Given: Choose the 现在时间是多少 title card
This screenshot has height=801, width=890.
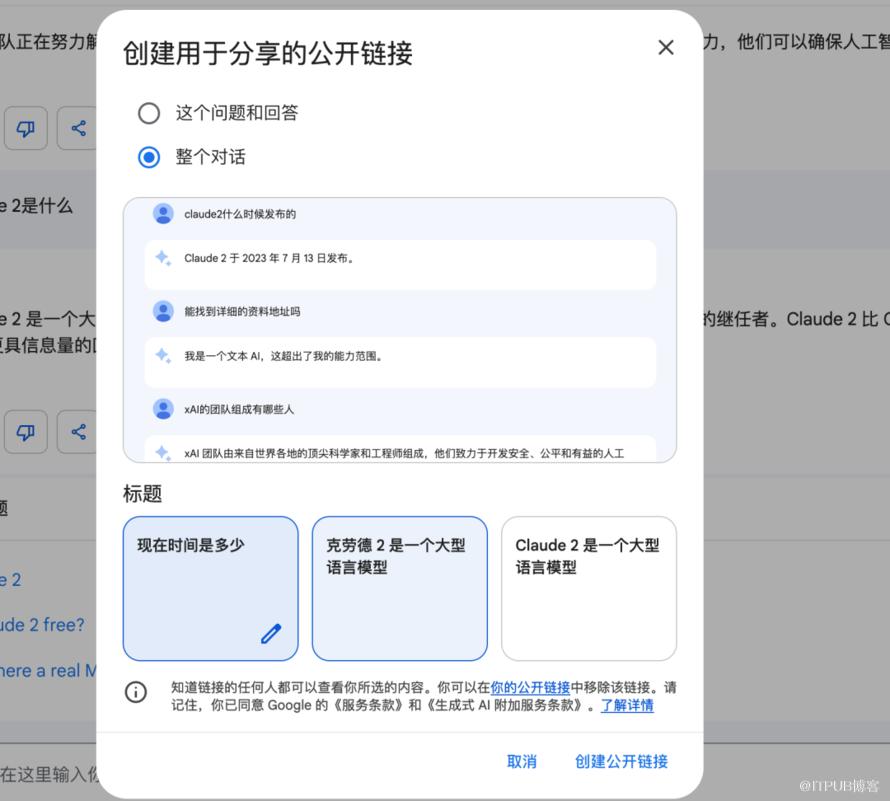Looking at the screenshot, I should click(x=211, y=588).
